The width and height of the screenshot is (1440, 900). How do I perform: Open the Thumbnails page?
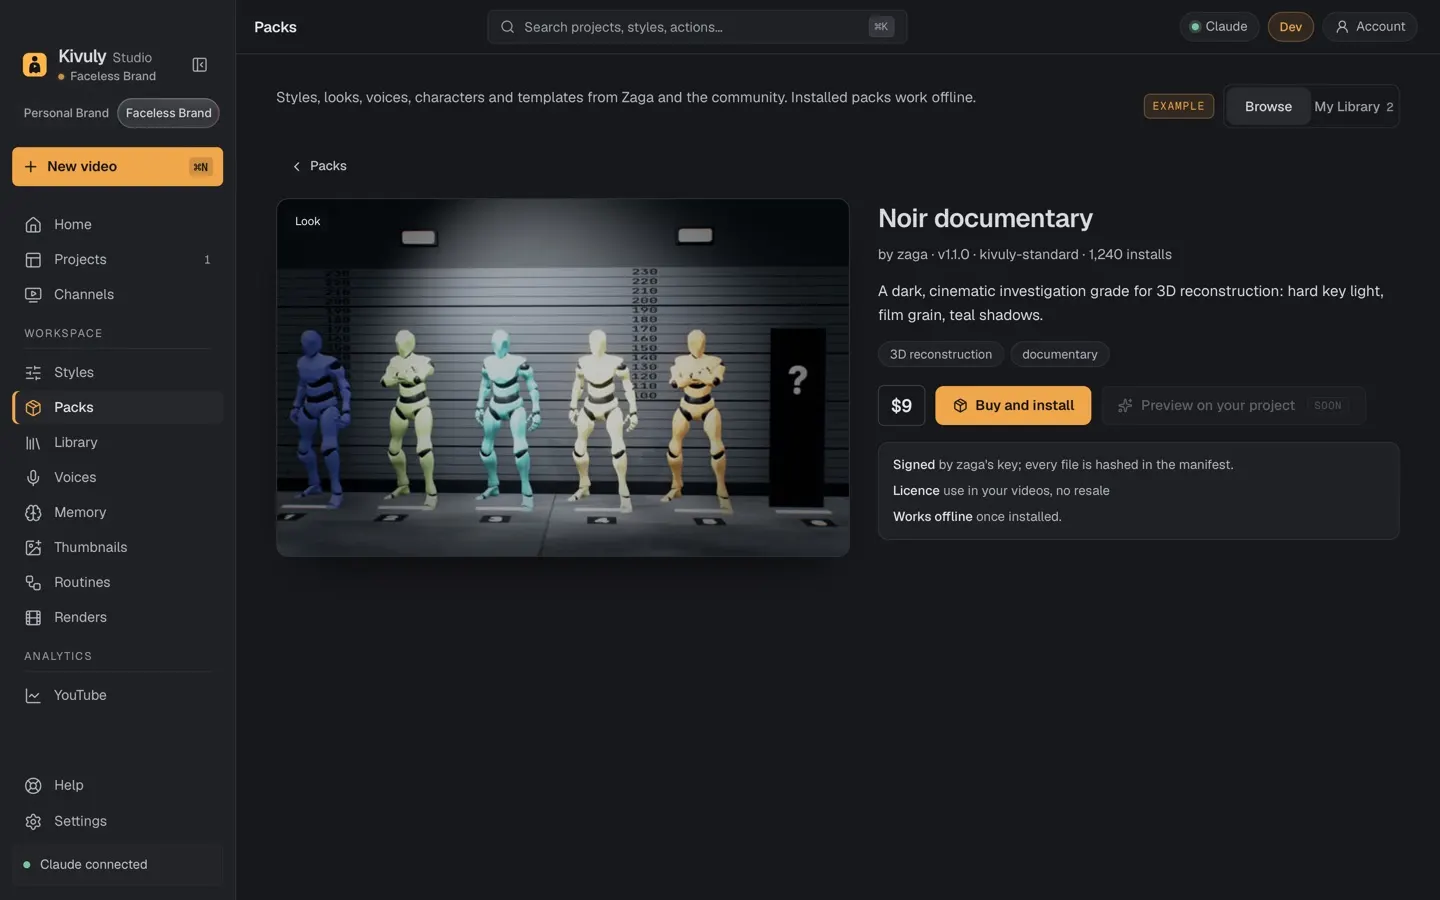click(x=117, y=547)
